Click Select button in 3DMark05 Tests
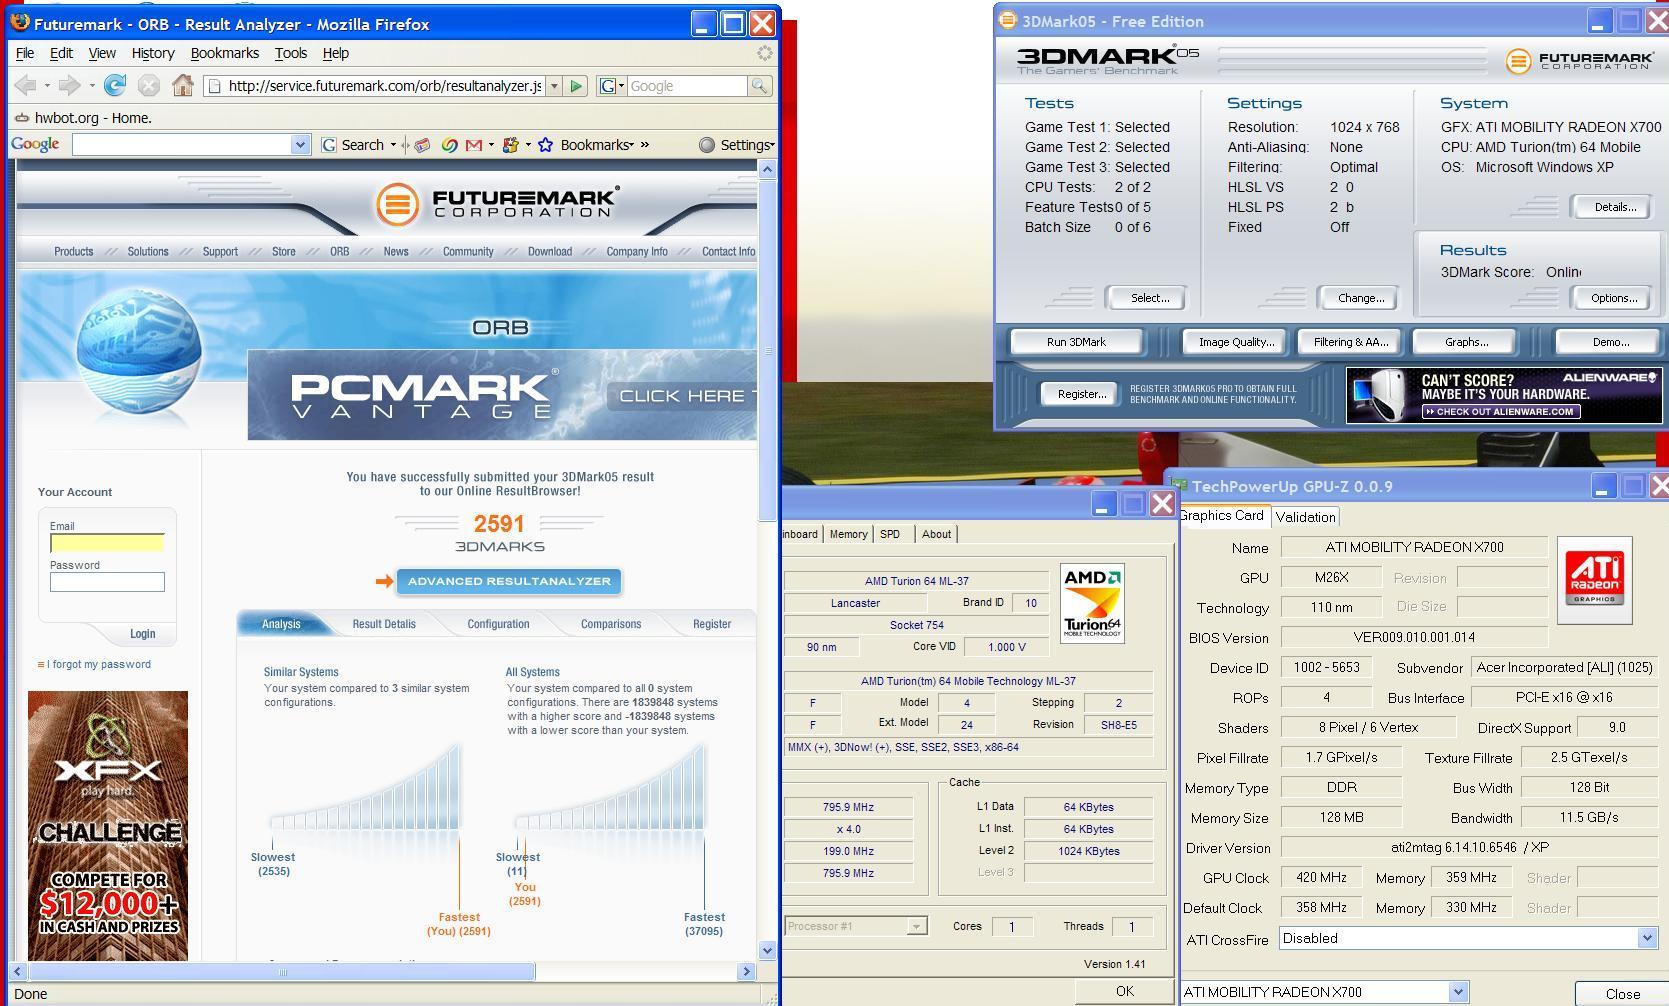This screenshot has width=1669, height=1006. click(x=1149, y=298)
